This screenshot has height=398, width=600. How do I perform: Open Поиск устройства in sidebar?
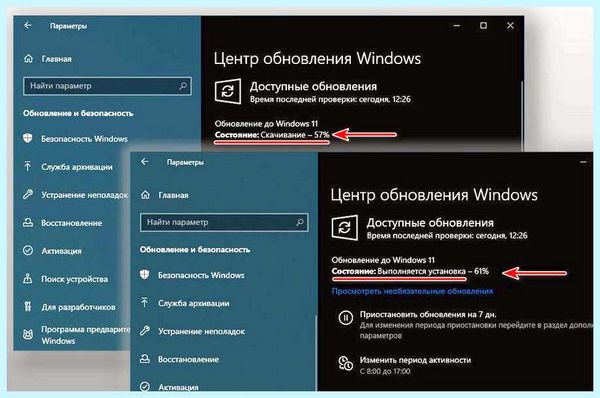click(74, 279)
